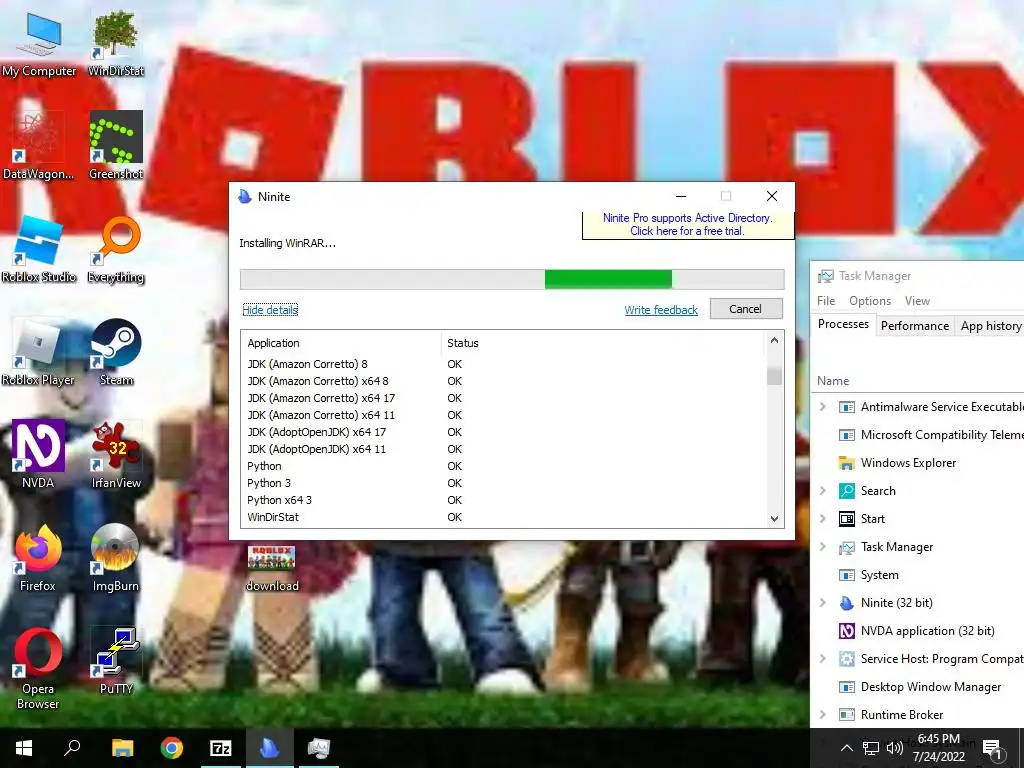This screenshot has height=768, width=1024.
Task: Switch to App history tab
Action: 990,326
